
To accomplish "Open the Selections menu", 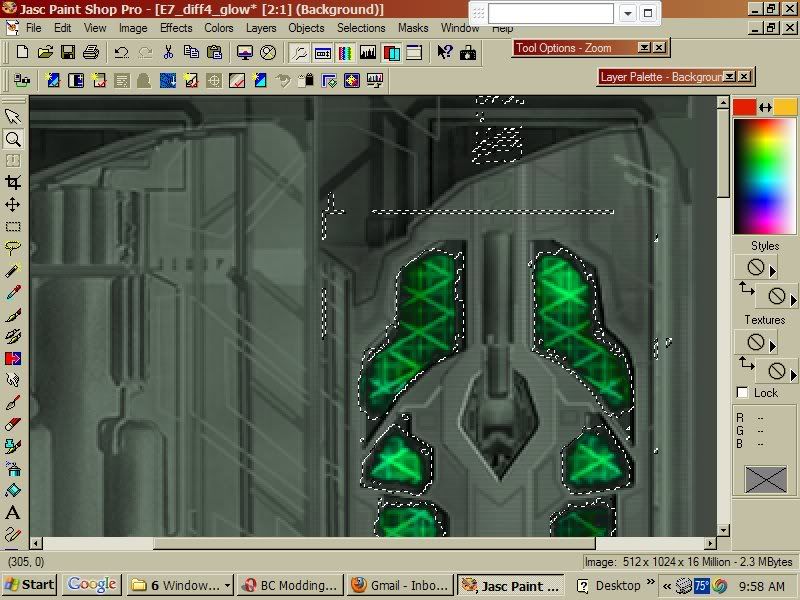I will click(361, 28).
